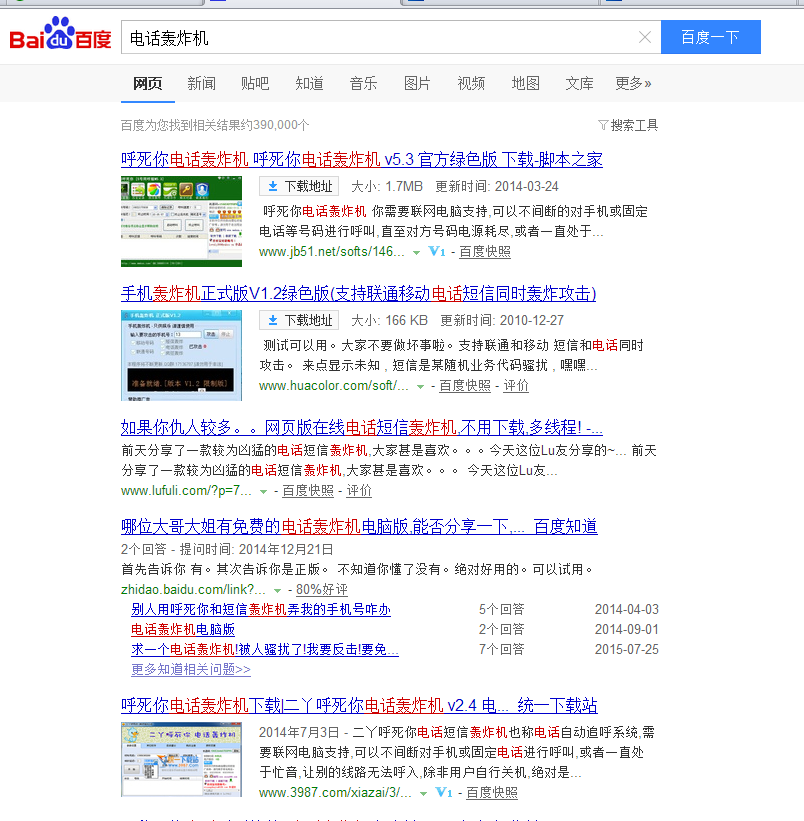
Task: Open the 呼死你电话轰炸机下载 统一下载站 result
Action: coord(359,705)
